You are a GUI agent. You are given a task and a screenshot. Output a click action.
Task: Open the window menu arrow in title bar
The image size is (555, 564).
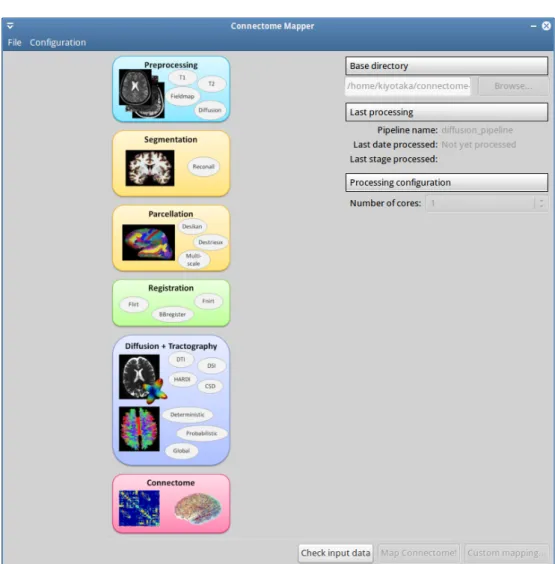tap(10, 26)
